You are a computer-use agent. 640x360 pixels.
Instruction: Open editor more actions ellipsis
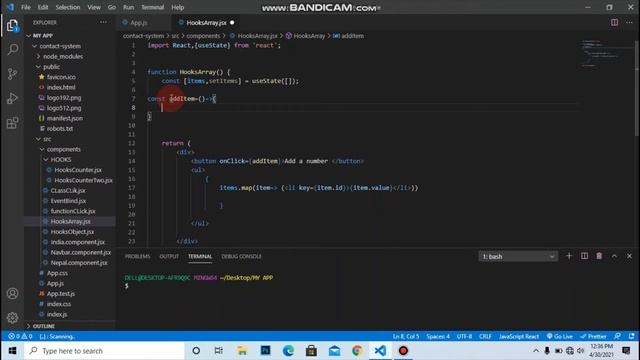coord(629,22)
